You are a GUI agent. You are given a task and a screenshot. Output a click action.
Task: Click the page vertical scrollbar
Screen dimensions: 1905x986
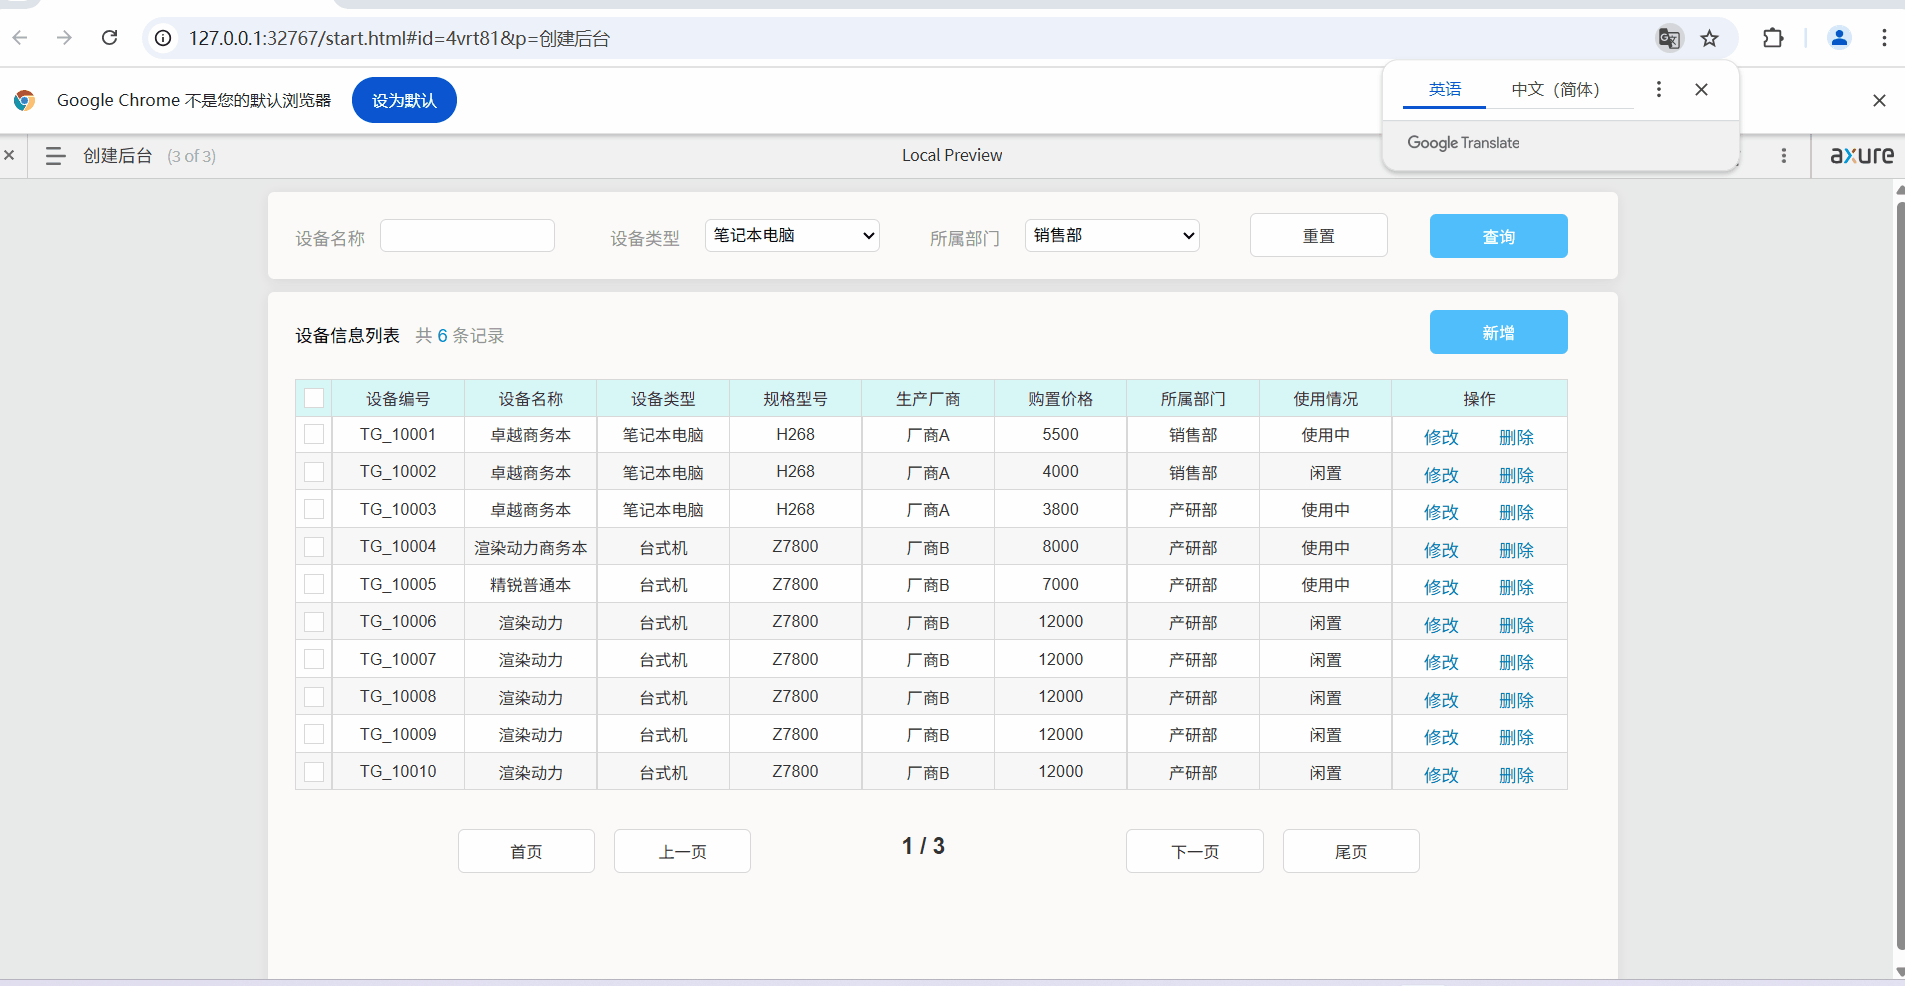[x=1899, y=575]
